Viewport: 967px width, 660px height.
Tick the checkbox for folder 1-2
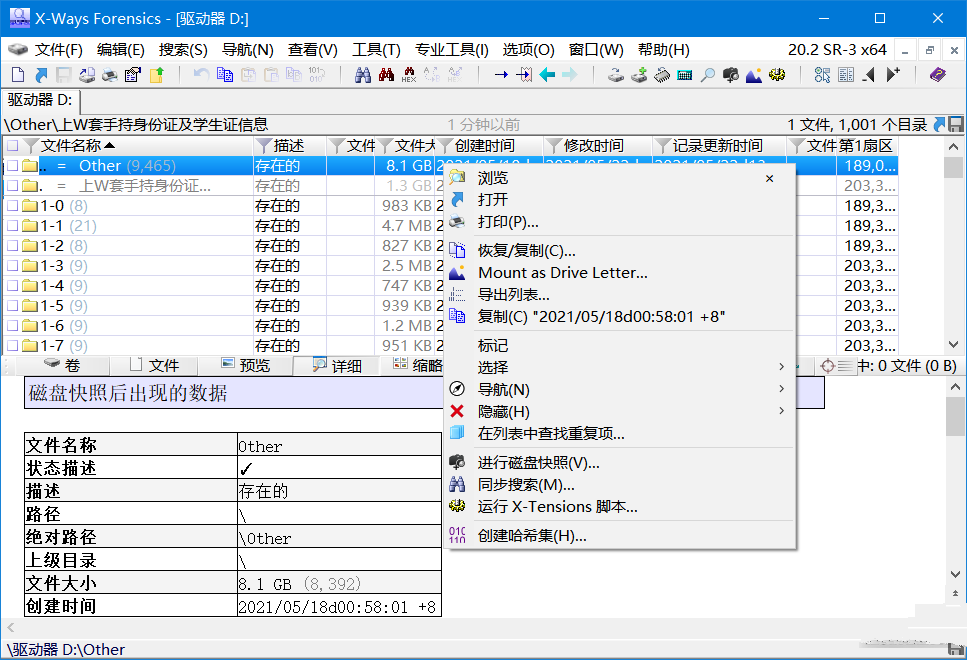point(12,245)
